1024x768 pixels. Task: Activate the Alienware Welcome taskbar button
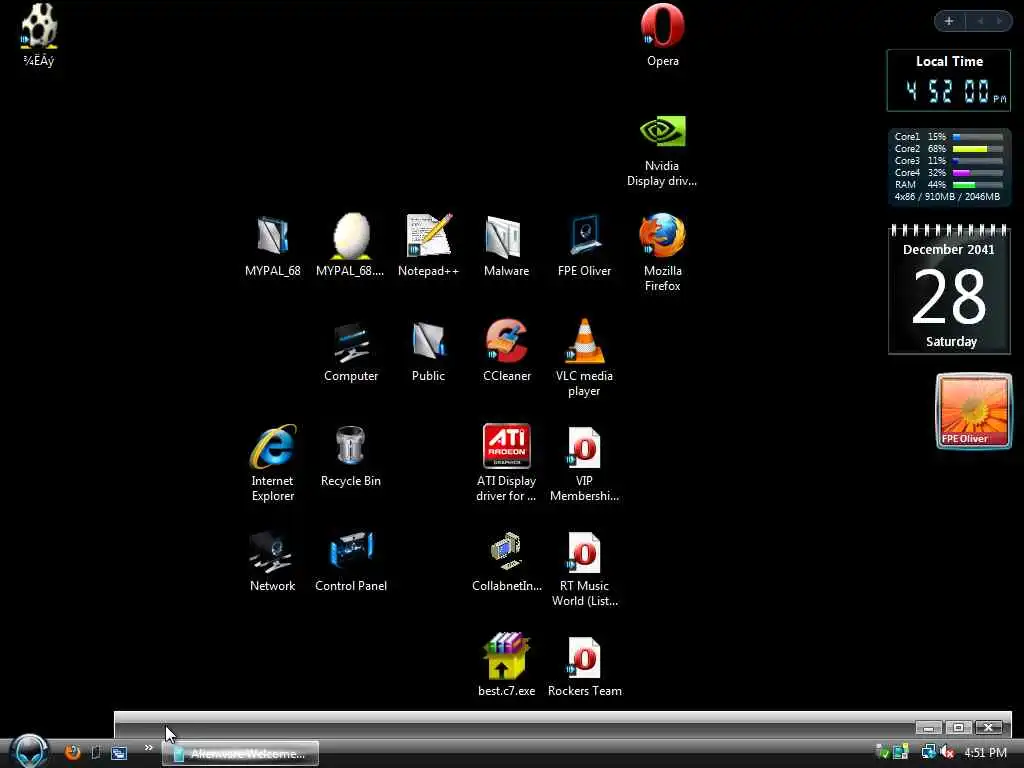click(240, 754)
